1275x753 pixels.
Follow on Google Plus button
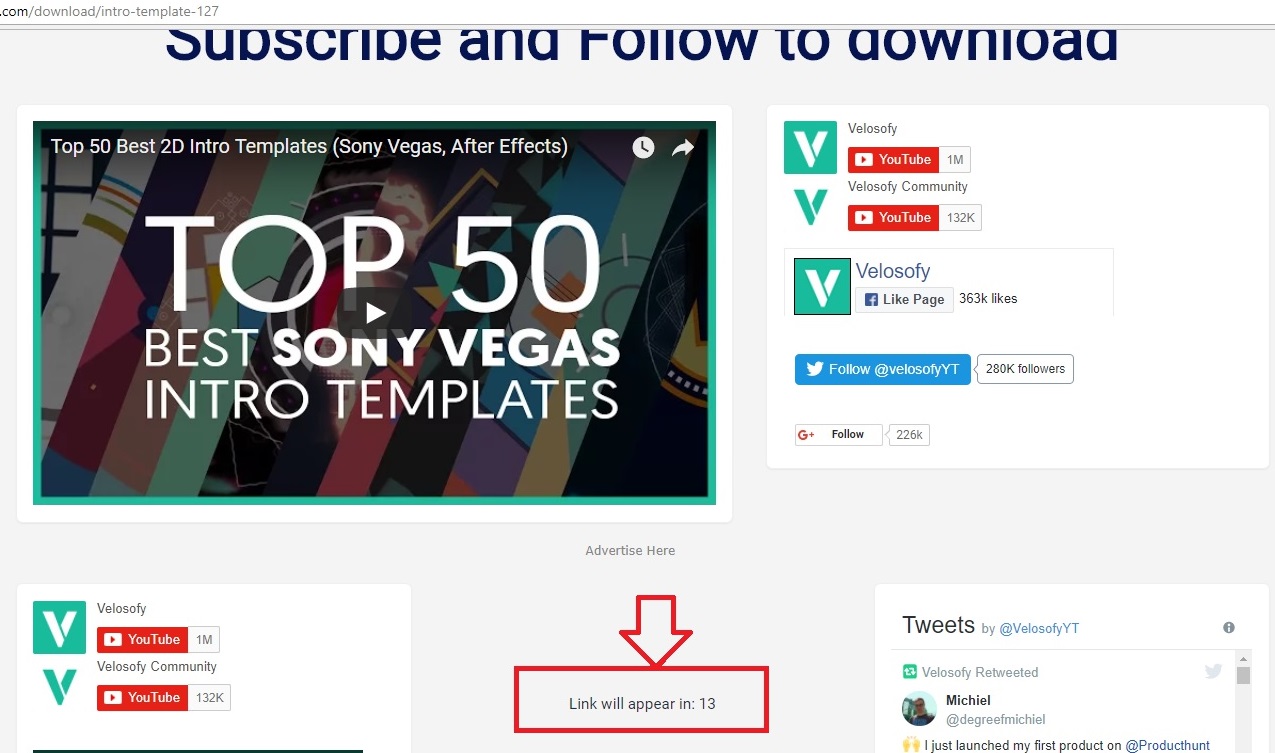(839, 435)
